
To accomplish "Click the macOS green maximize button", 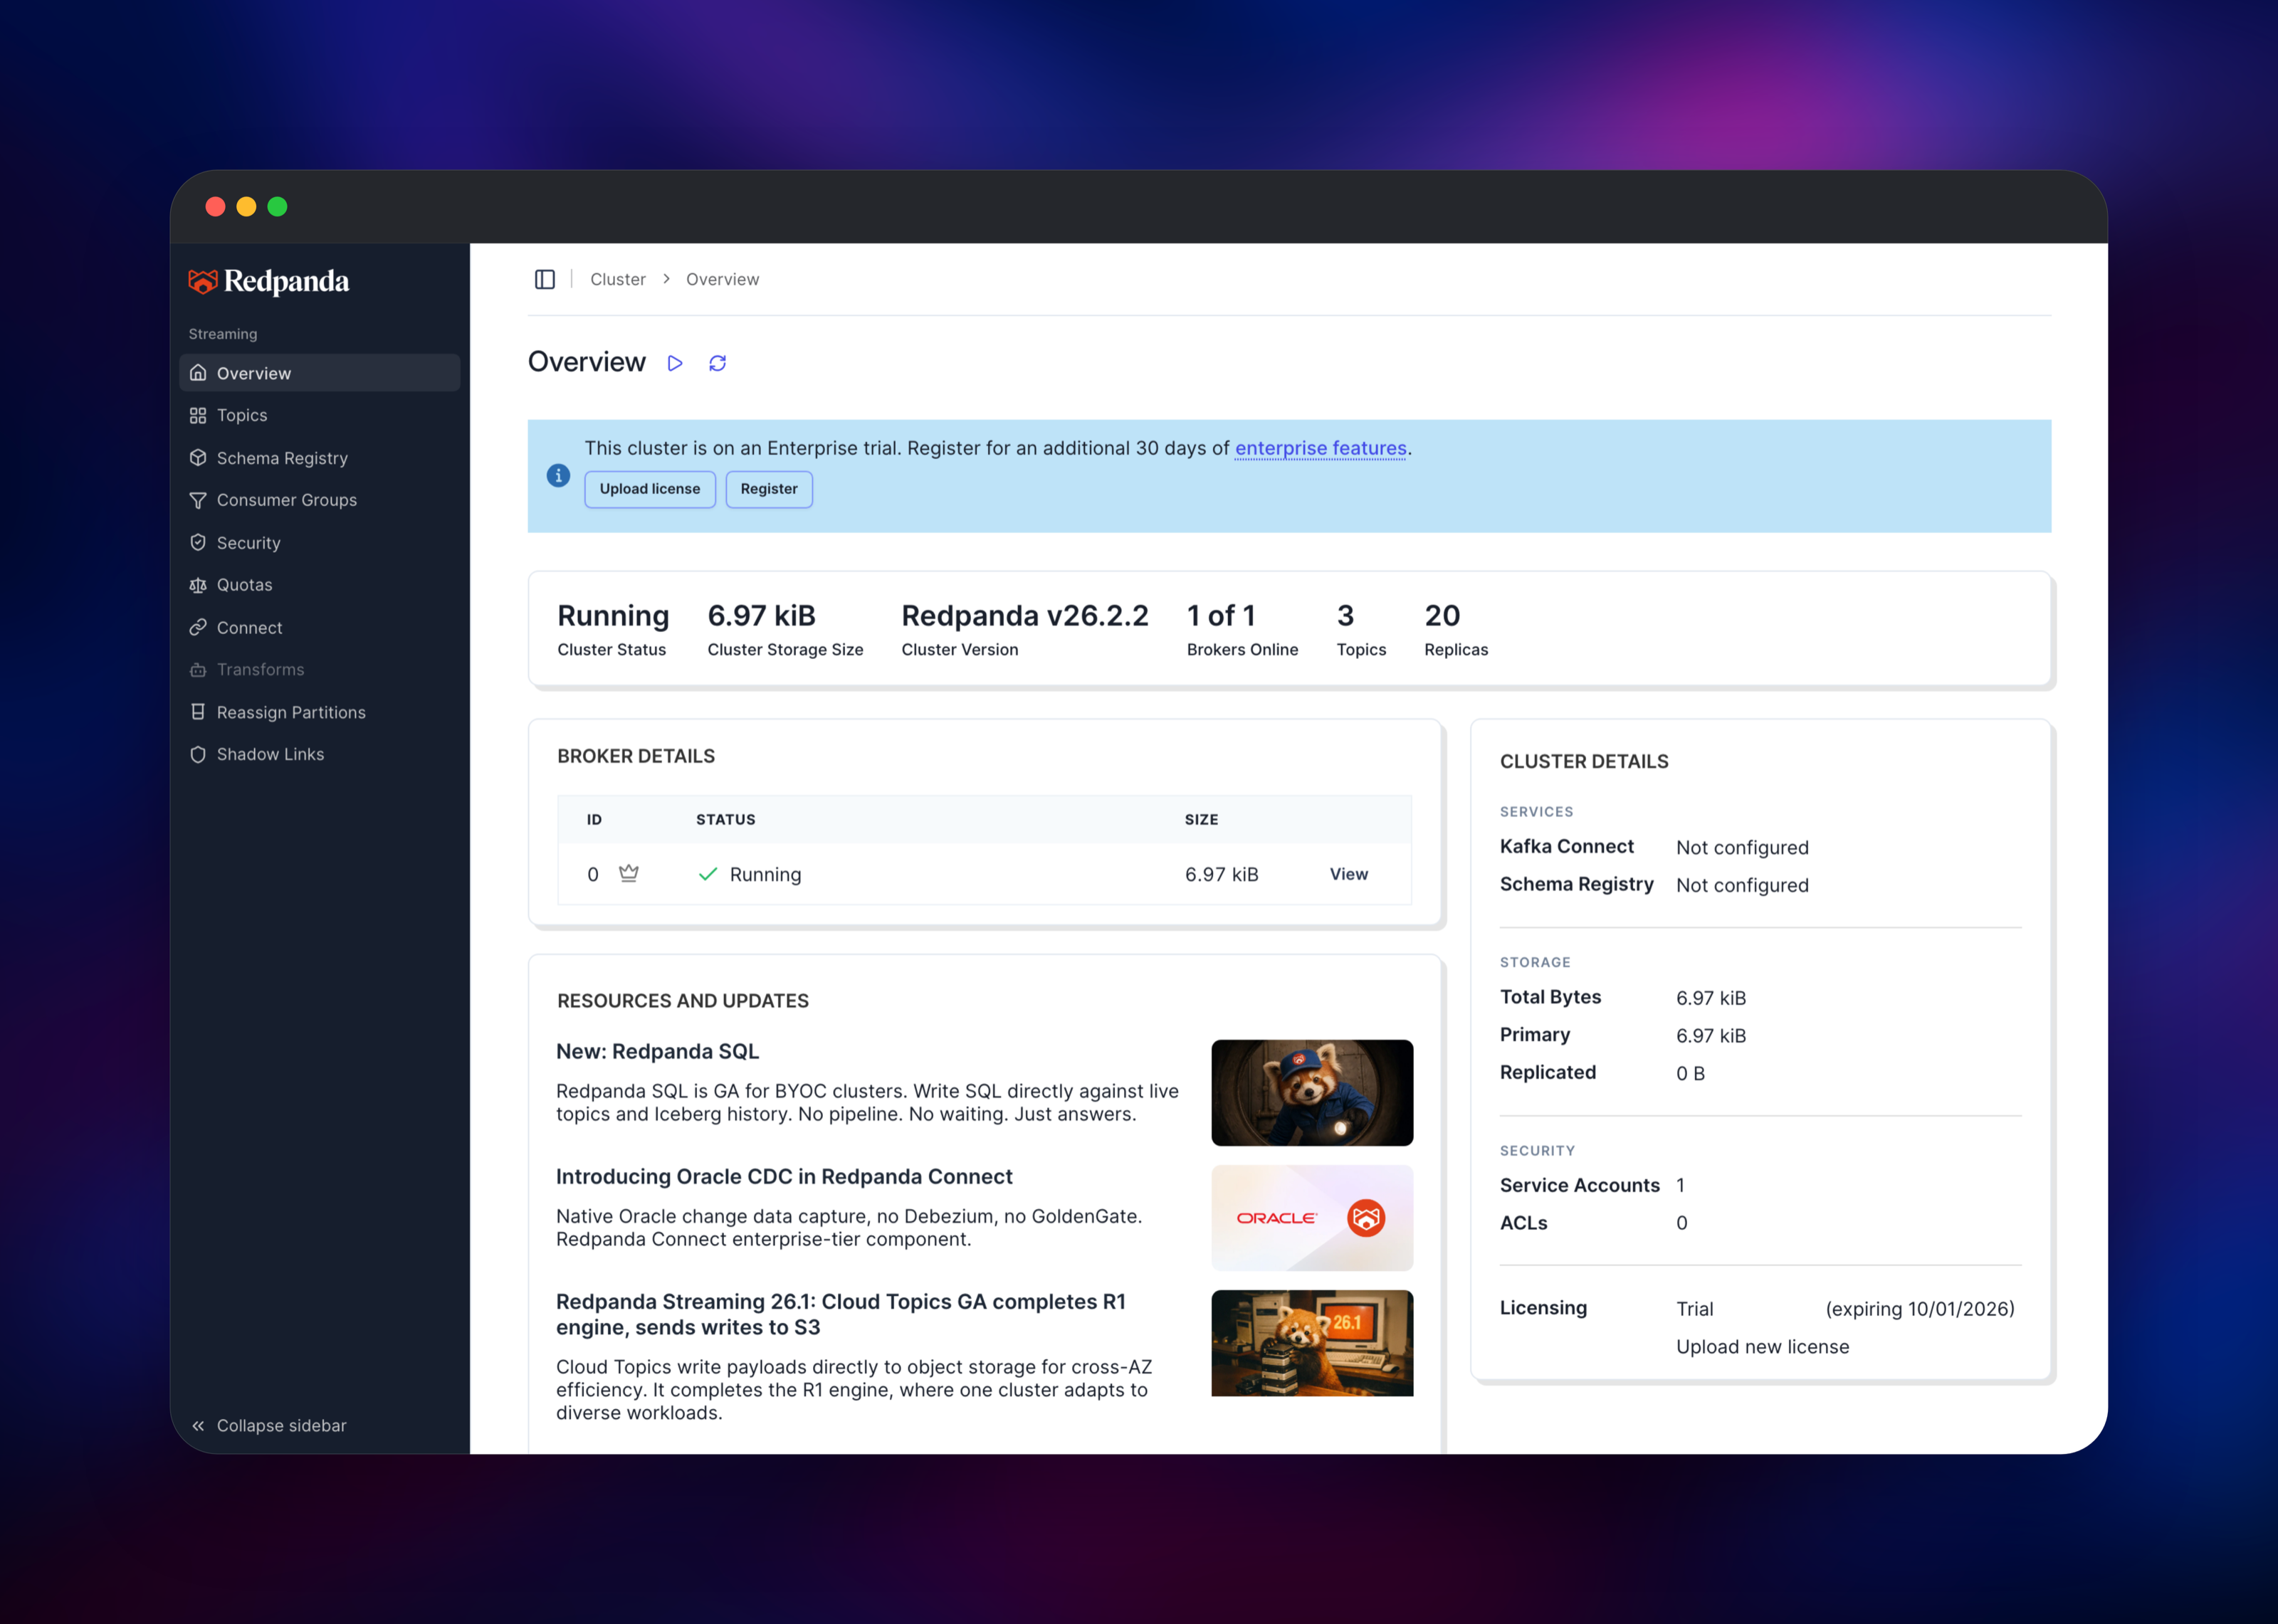I will click(278, 207).
